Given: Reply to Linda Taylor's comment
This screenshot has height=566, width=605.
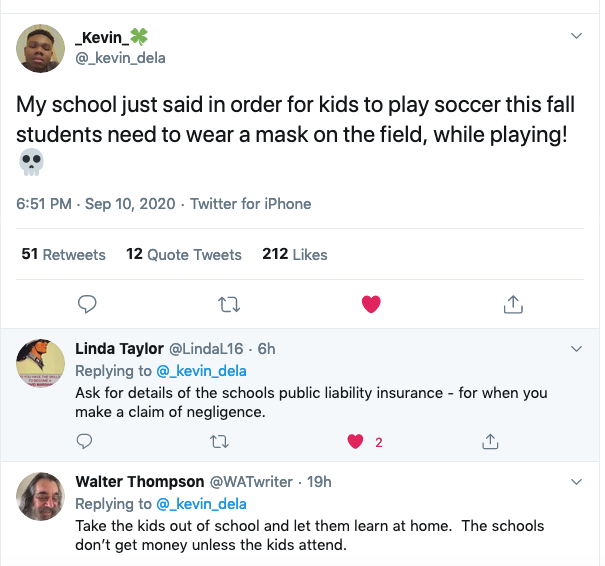Looking at the screenshot, I should pyautogui.click(x=84, y=441).
